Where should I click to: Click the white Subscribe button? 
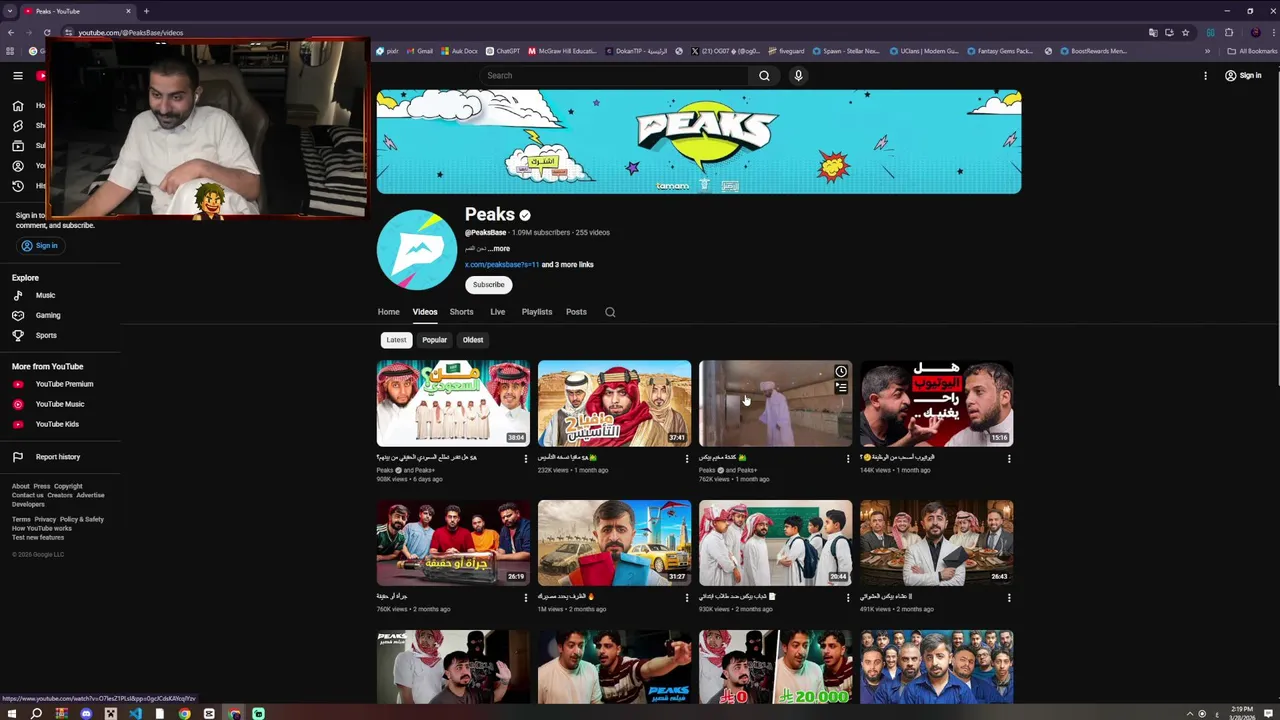click(x=489, y=285)
